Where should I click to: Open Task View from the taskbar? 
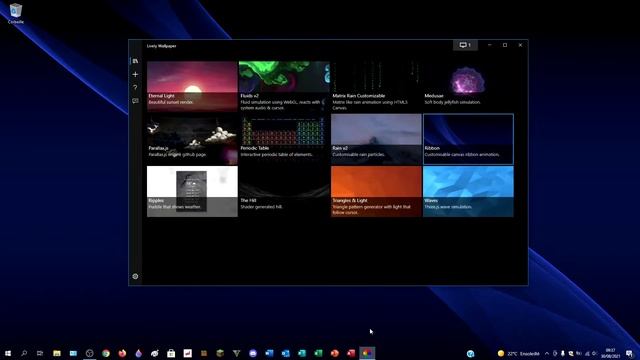tap(40, 353)
